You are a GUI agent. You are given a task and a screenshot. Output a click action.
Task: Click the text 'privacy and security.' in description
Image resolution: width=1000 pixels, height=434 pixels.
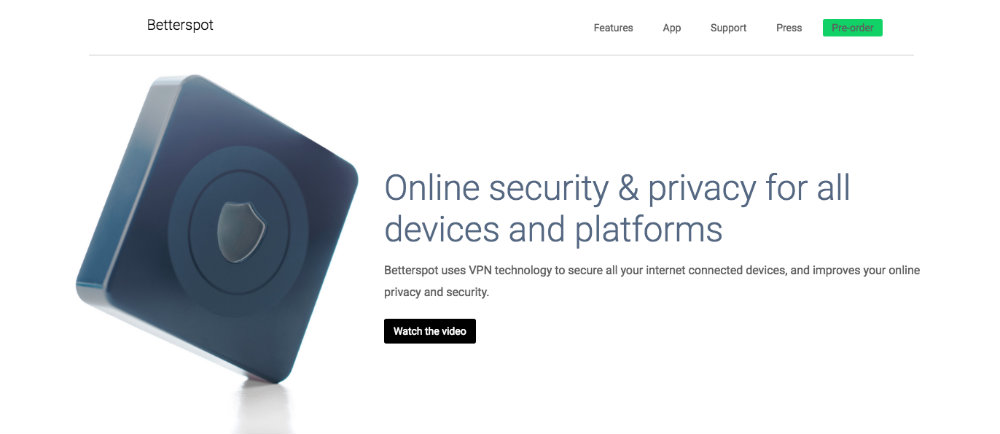click(436, 293)
